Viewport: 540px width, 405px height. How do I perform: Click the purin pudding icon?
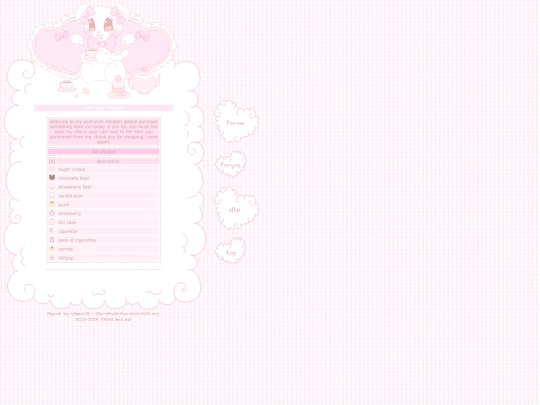click(52, 204)
